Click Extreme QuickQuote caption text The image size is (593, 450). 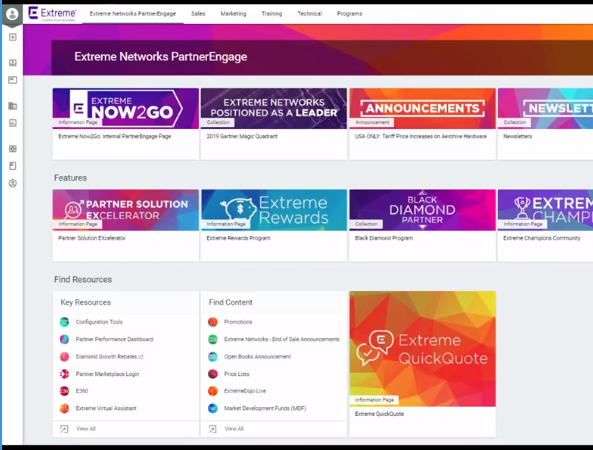(379, 414)
